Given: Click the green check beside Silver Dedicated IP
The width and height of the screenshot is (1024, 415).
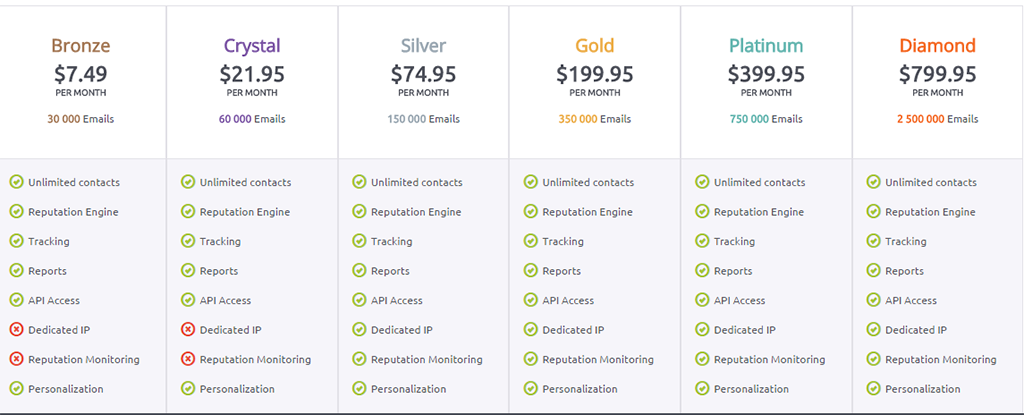Looking at the screenshot, I should point(359,330).
